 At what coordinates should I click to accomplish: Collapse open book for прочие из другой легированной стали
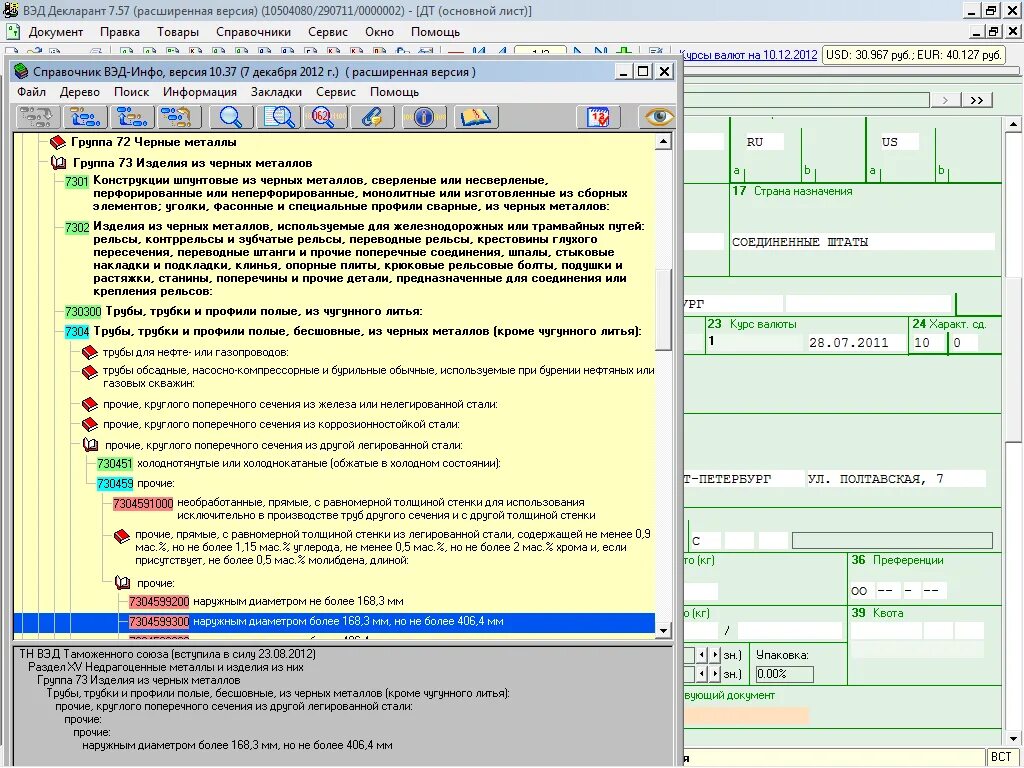tap(91, 445)
